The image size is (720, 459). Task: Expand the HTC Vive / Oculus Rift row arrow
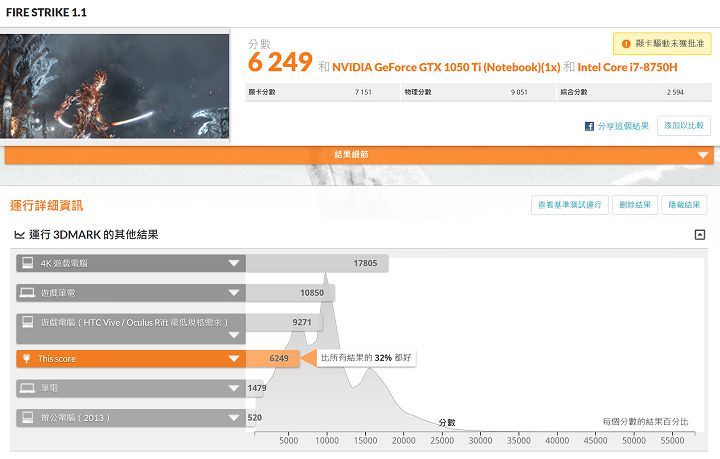[233, 323]
